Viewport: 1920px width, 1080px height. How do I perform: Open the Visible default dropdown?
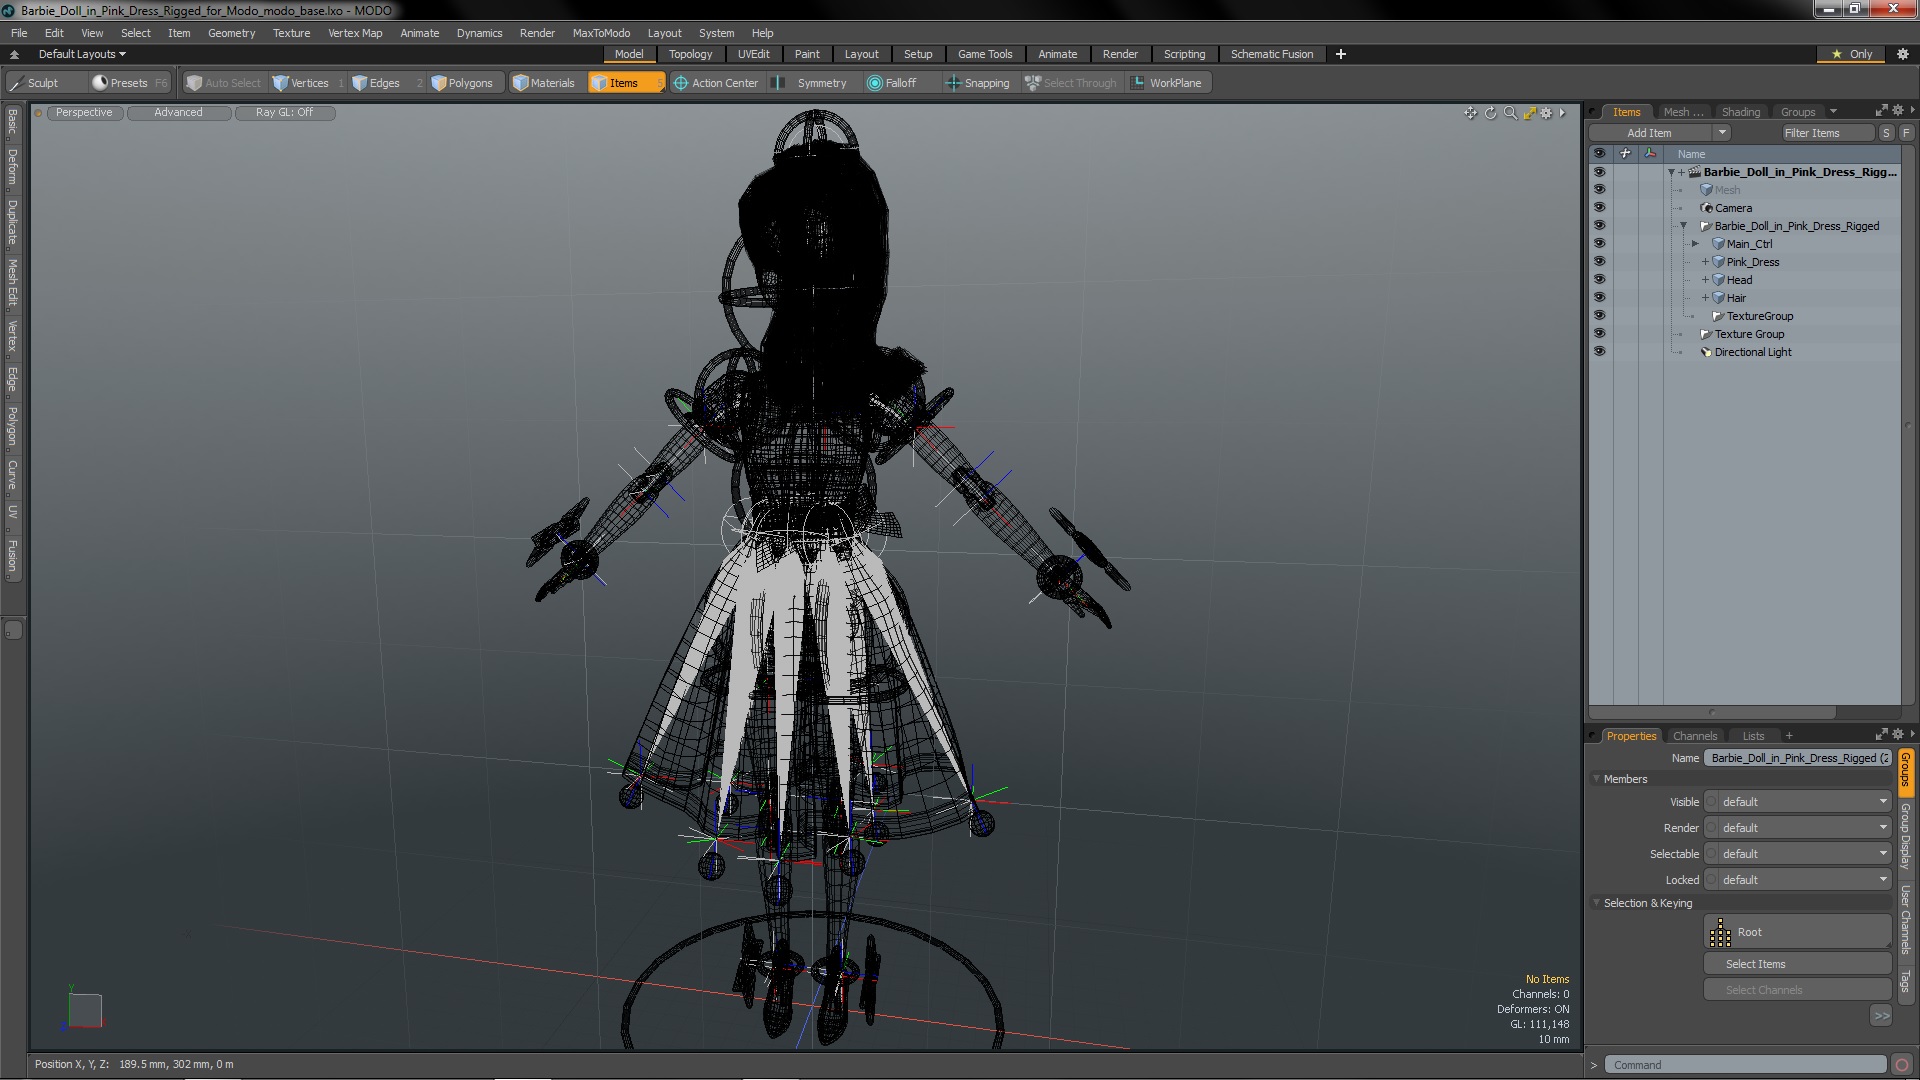pyautogui.click(x=1797, y=802)
